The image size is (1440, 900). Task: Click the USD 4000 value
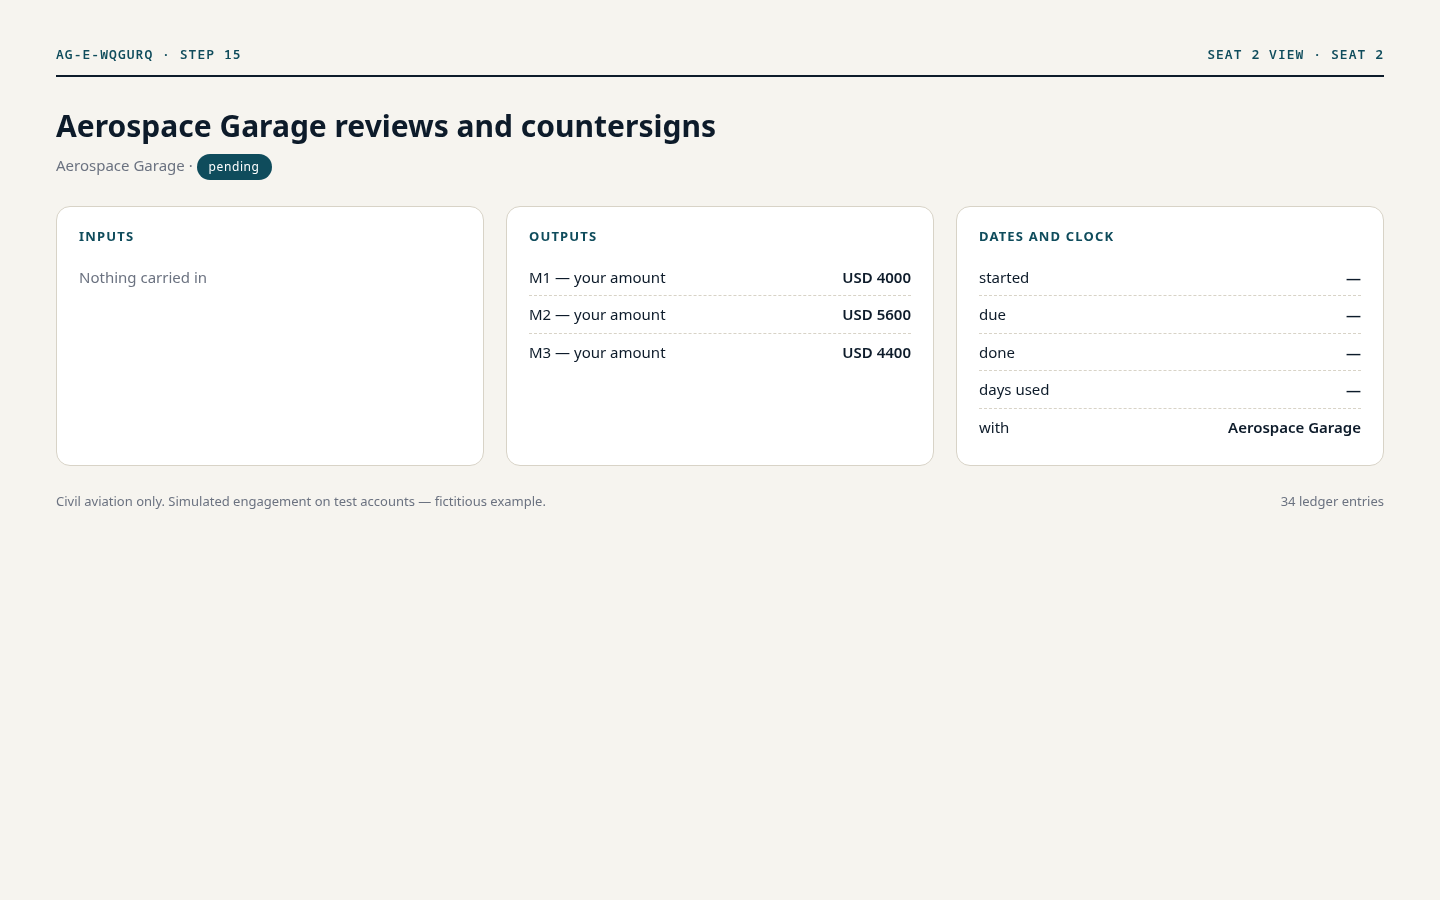876,278
